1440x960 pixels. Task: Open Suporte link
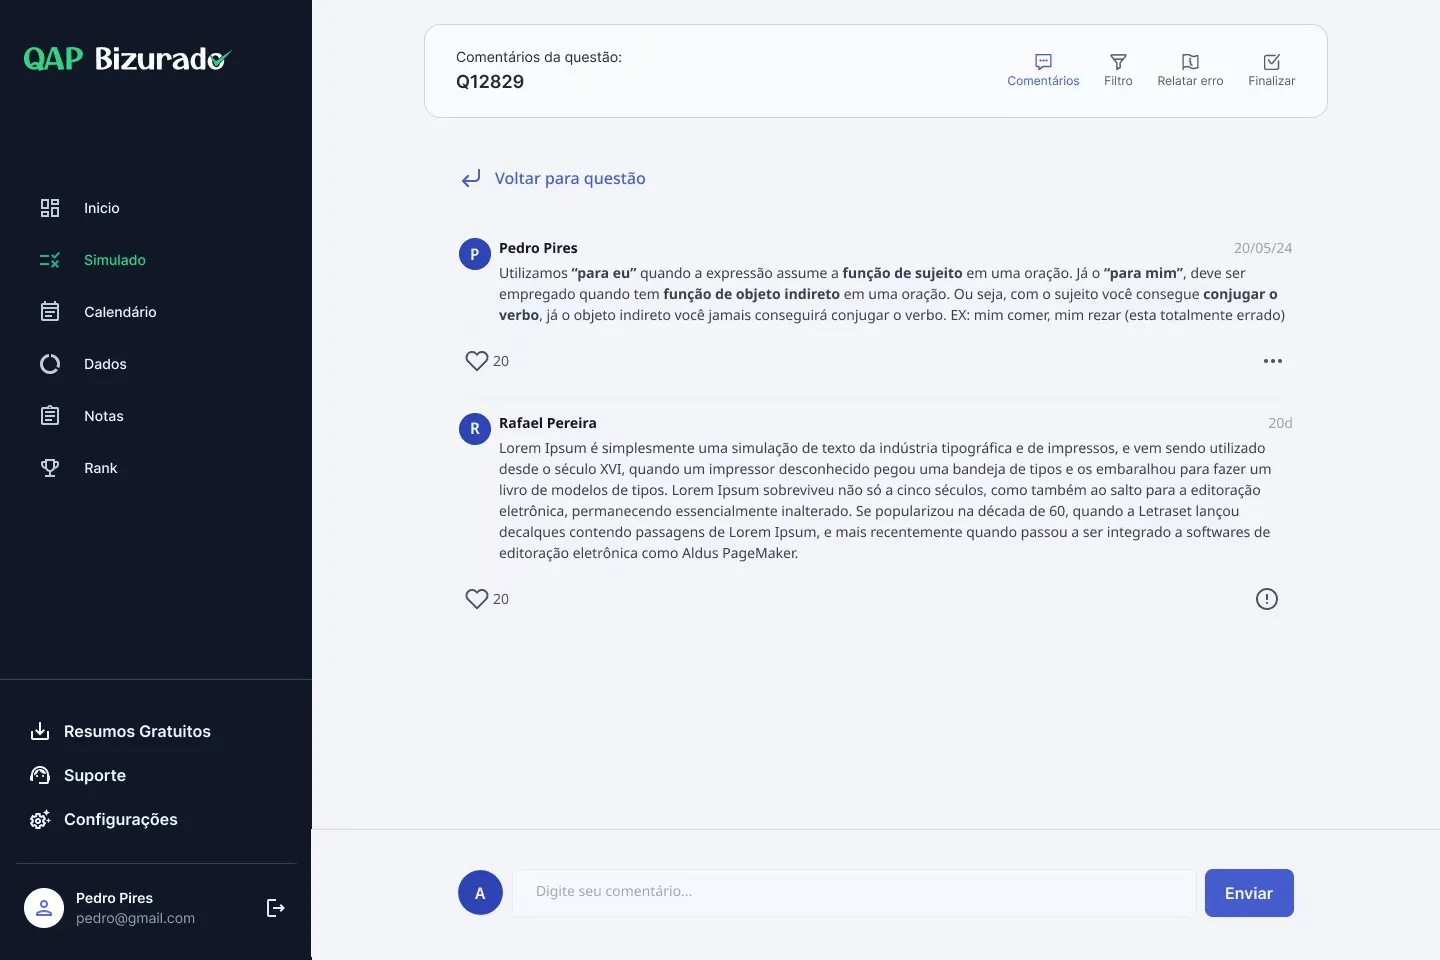click(x=95, y=775)
